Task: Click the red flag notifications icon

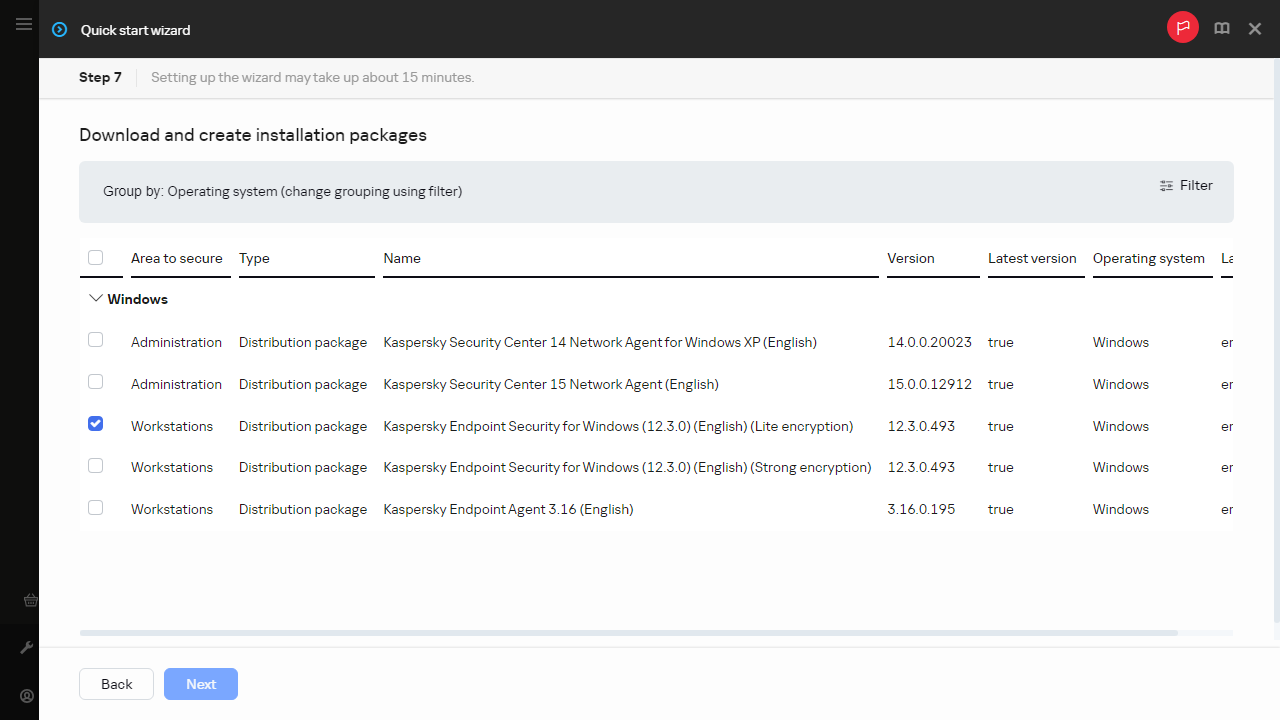Action: click(x=1182, y=29)
